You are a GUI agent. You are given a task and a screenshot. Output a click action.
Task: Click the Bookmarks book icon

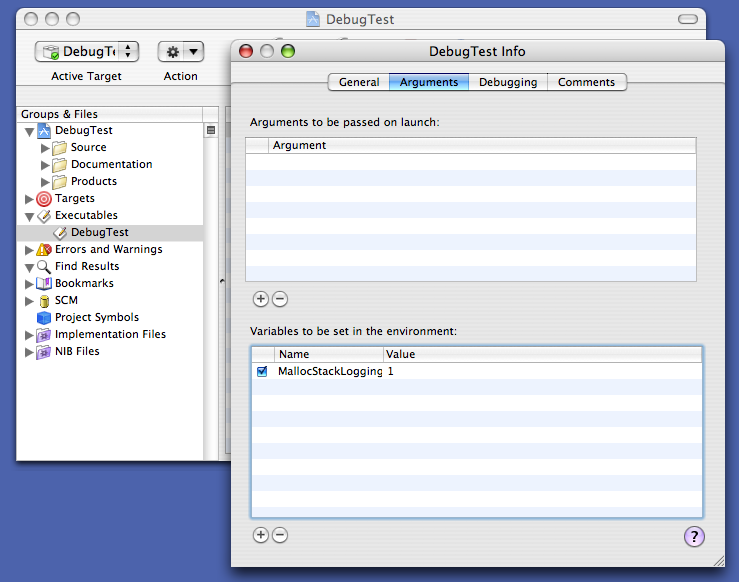click(x=44, y=284)
